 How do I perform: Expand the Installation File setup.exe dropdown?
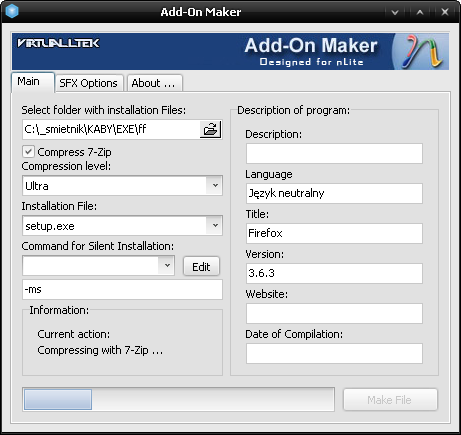(x=215, y=225)
